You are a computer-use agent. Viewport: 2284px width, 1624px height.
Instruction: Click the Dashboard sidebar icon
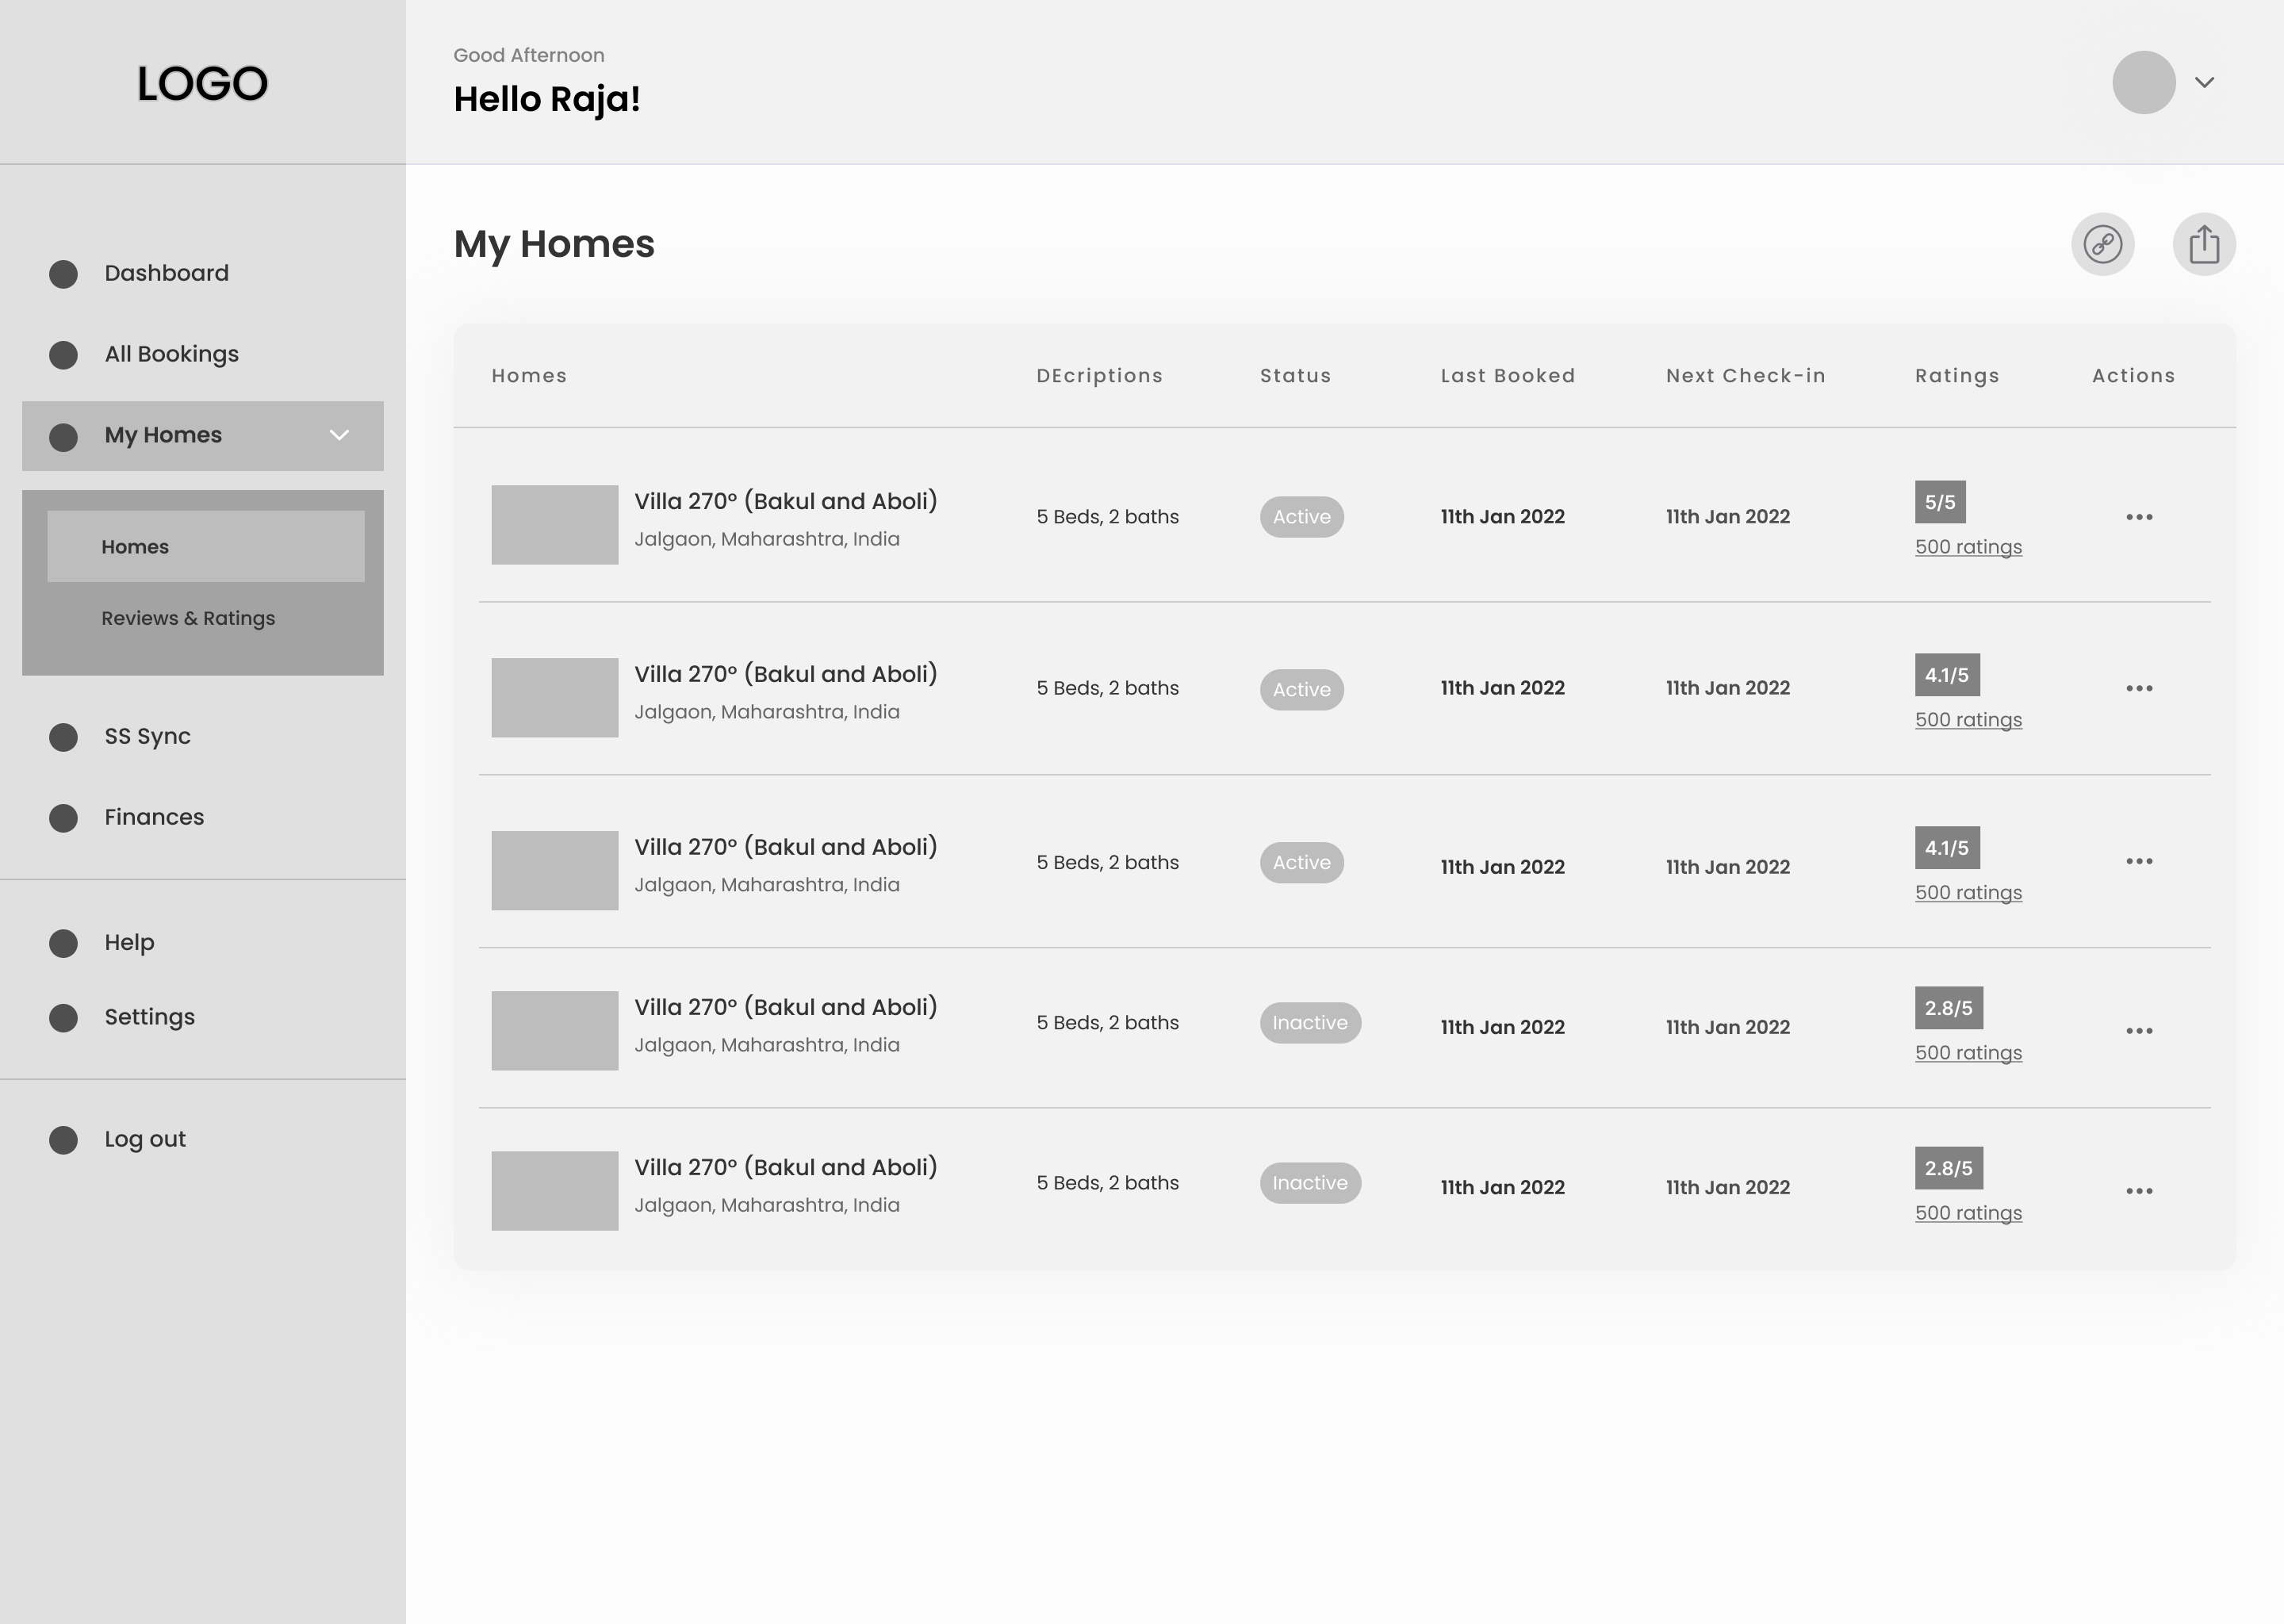pyautogui.click(x=64, y=274)
